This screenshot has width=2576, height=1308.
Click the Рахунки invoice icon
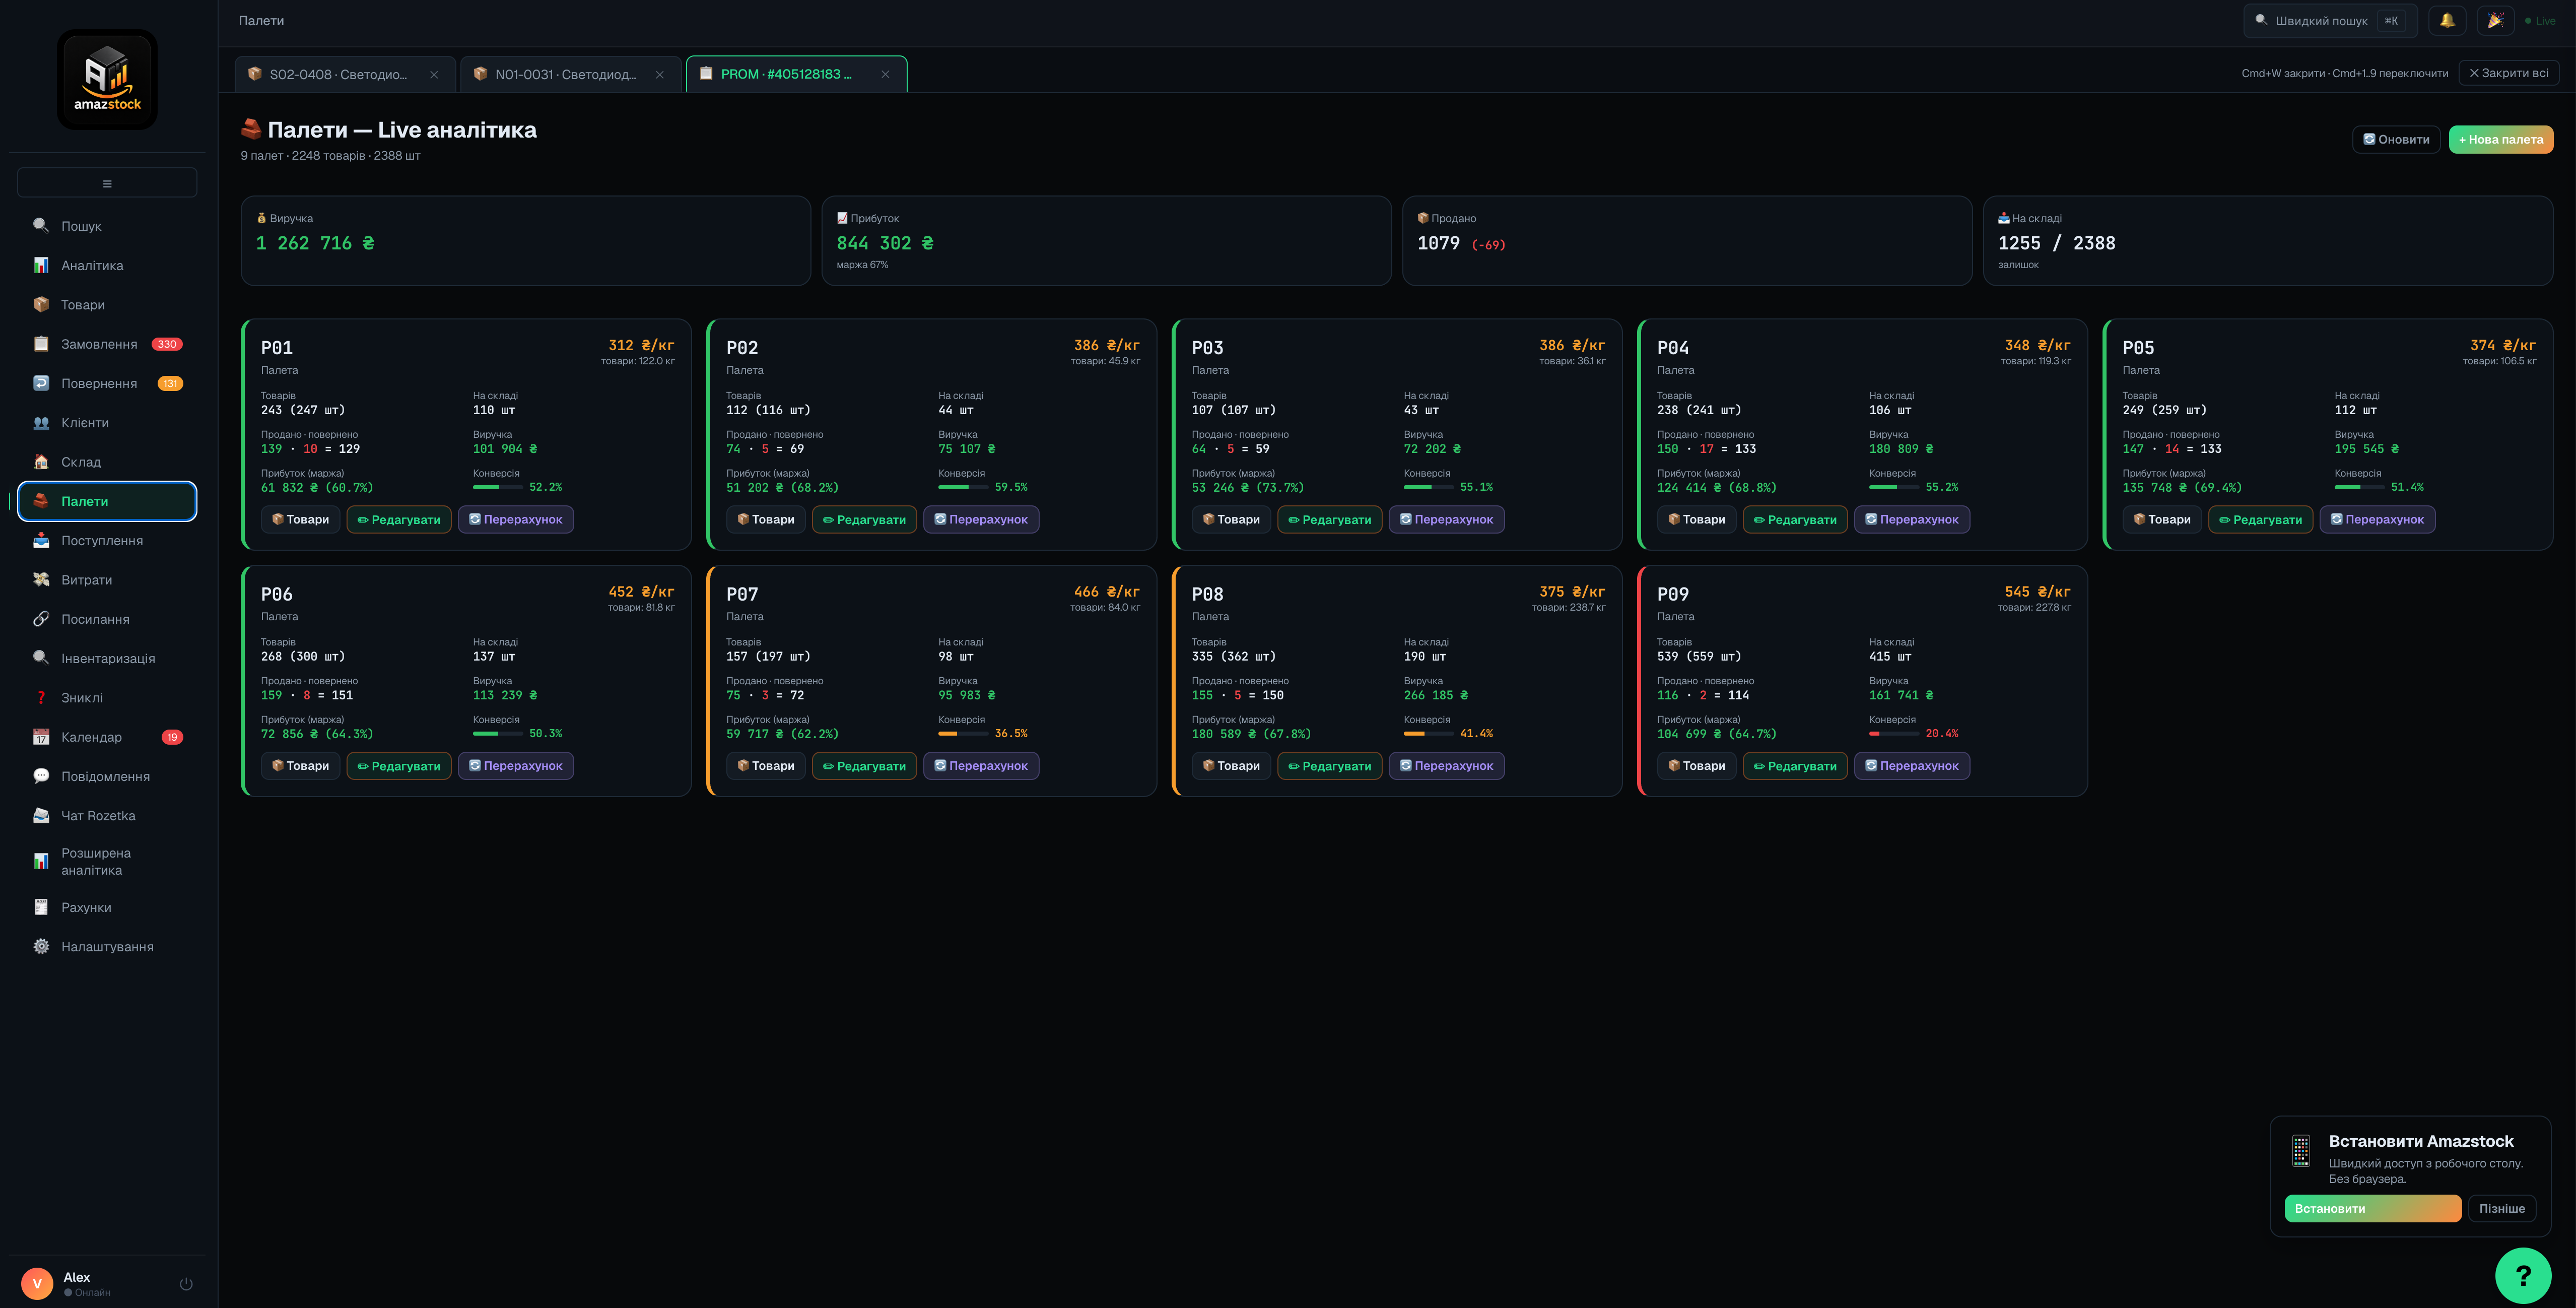click(x=41, y=907)
